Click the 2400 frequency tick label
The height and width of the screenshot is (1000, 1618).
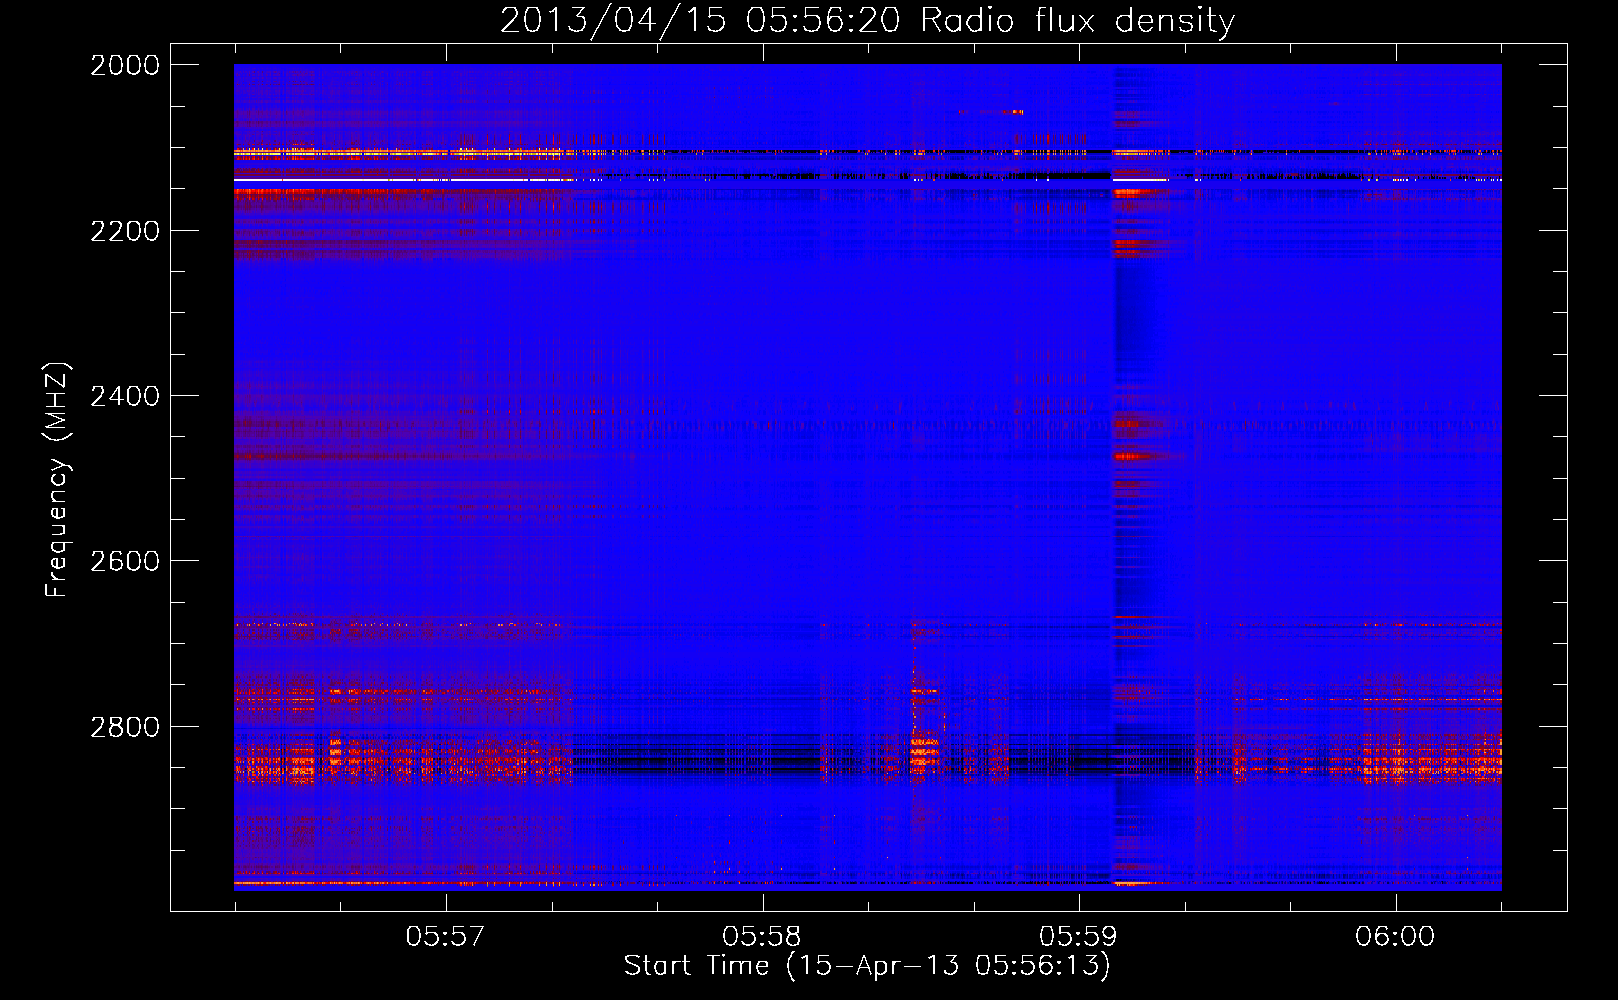pyautogui.click(x=125, y=396)
